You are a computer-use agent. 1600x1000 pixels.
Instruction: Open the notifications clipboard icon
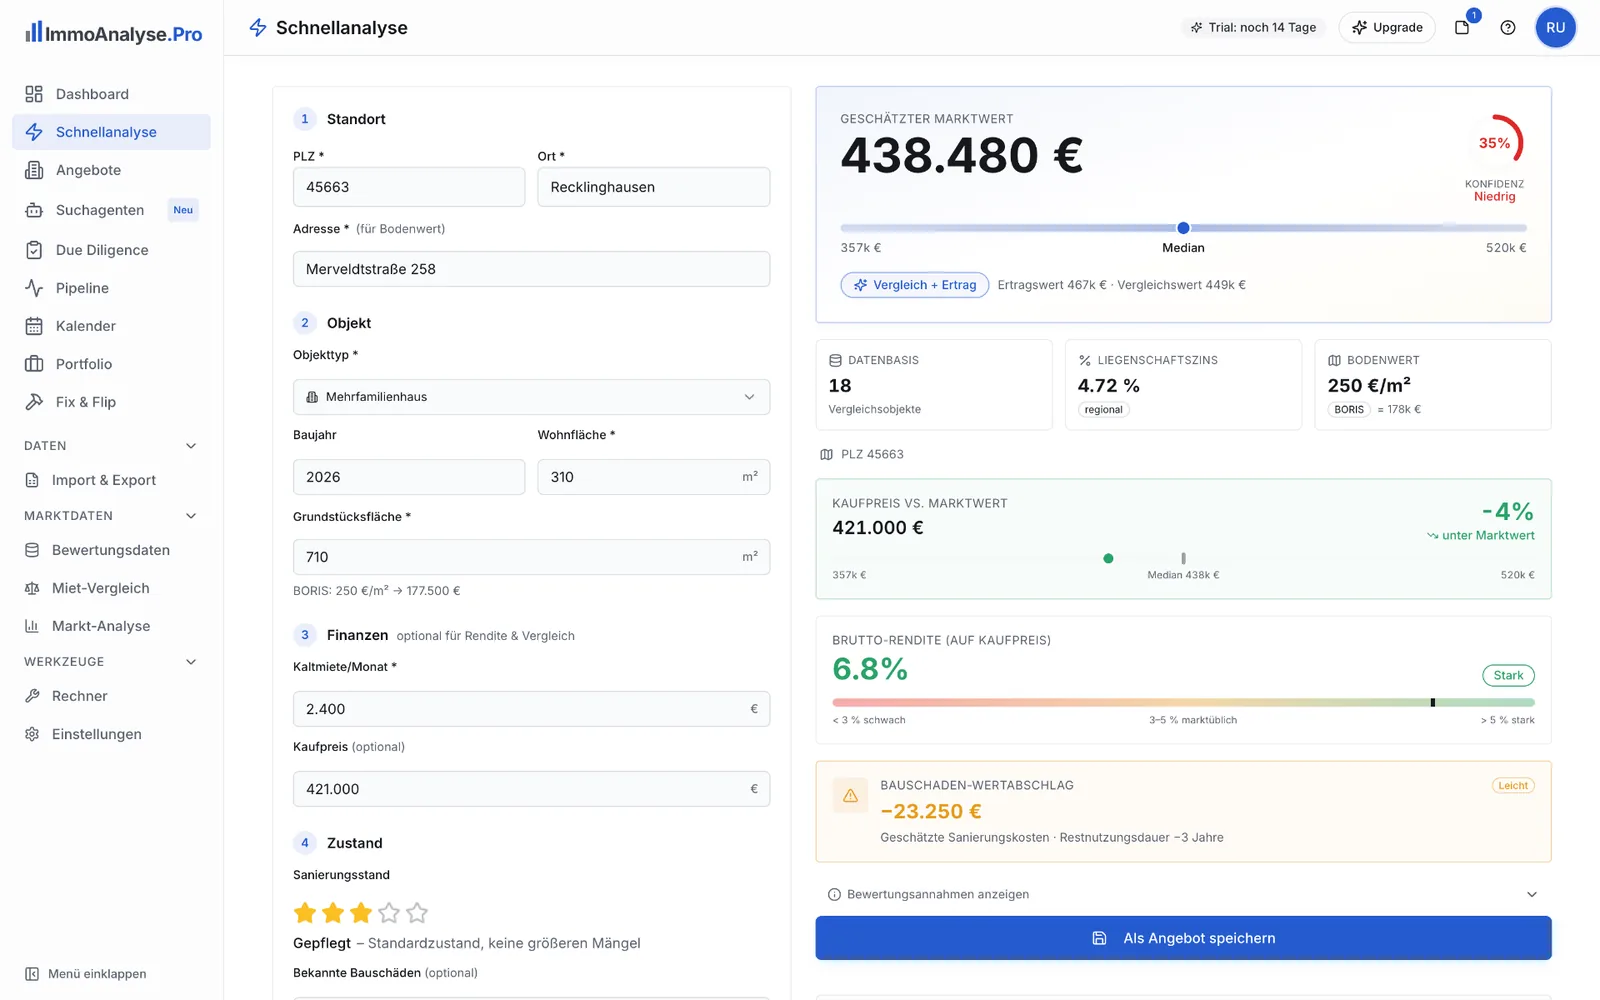1462,28
